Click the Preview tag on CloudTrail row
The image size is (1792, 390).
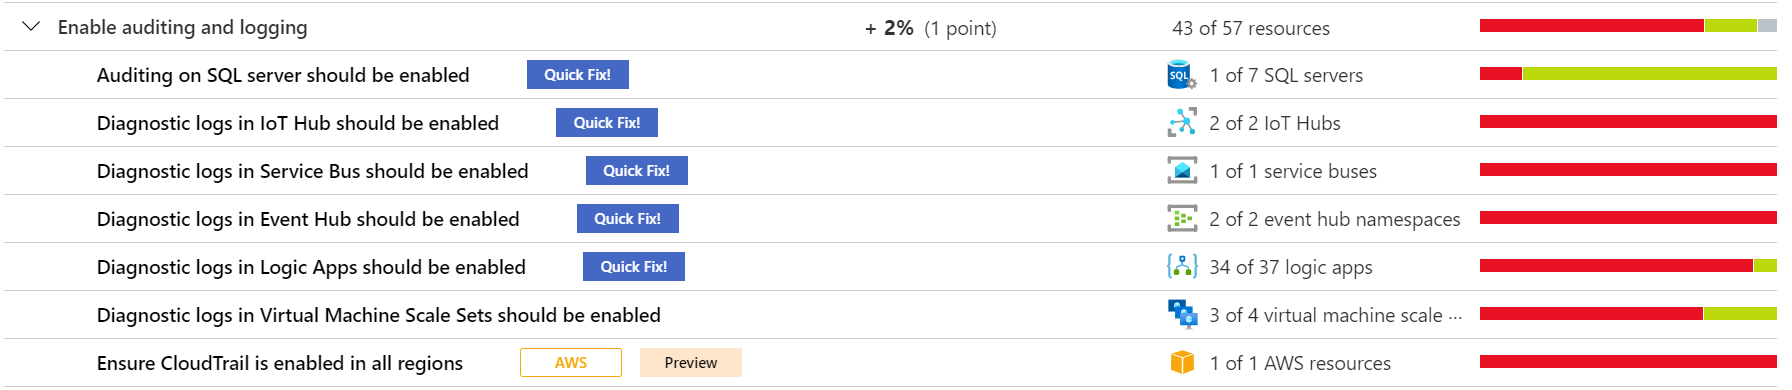[x=691, y=363]
